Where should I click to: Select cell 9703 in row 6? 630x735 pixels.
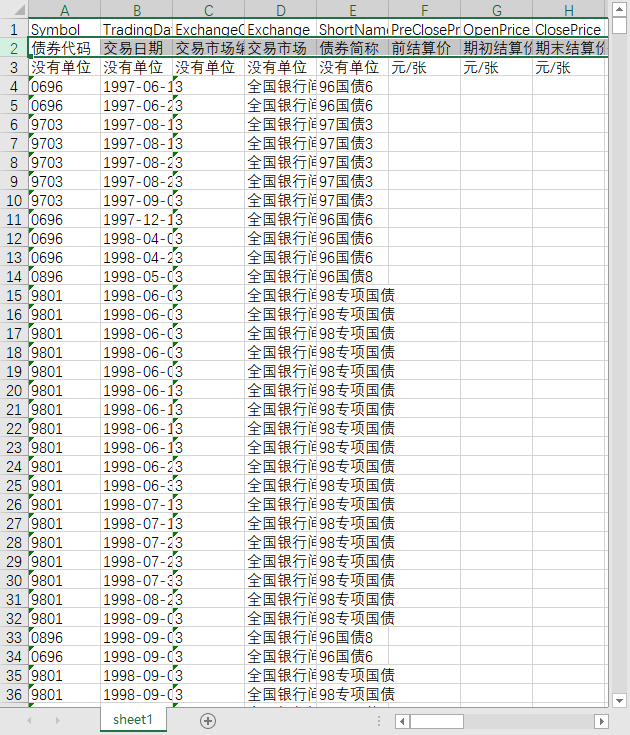pyautogui.click(x=65, y=125)
